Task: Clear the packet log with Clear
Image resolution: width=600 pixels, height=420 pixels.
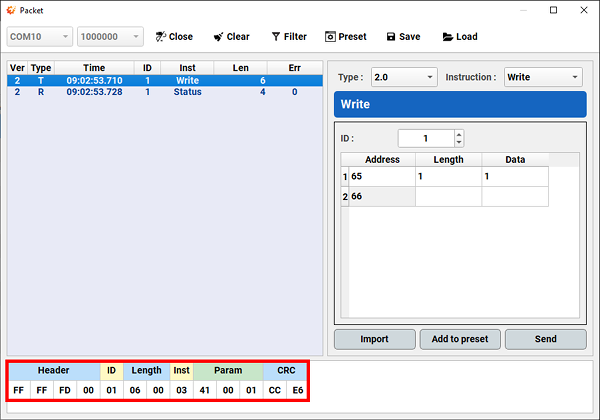Action: 218,37
